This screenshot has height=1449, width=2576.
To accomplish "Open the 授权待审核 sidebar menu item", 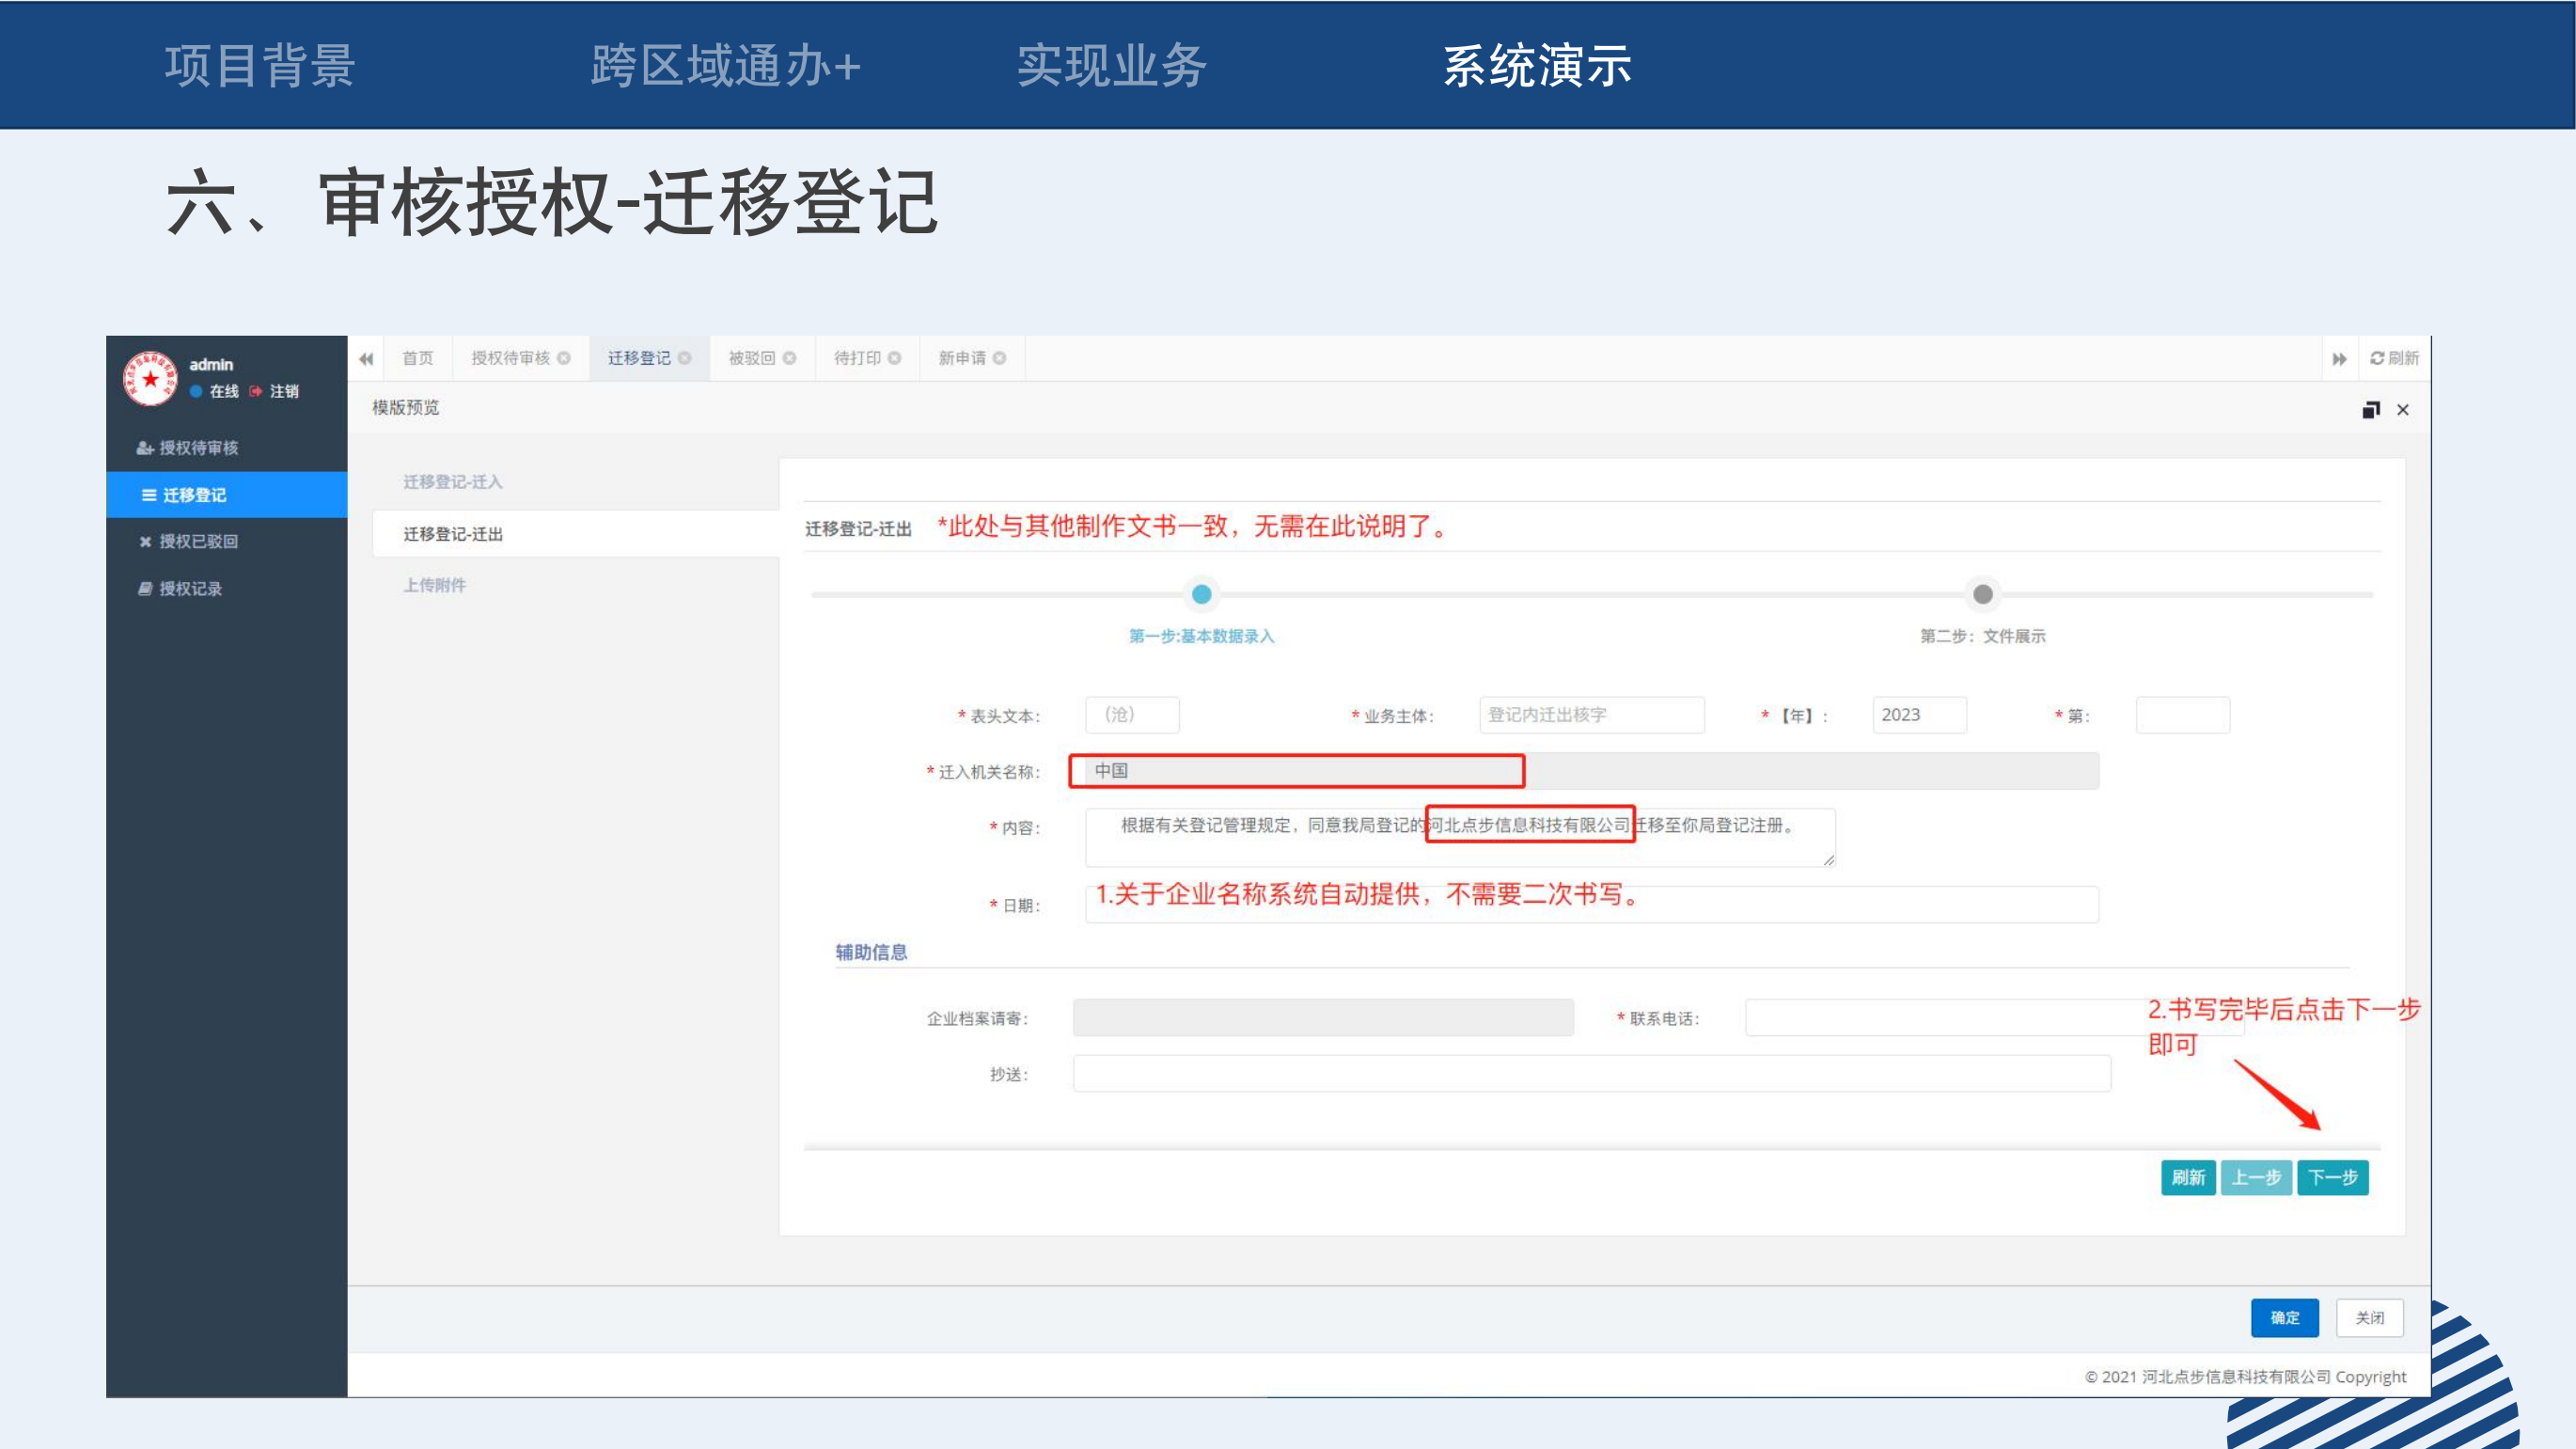I will click(198, 448).
